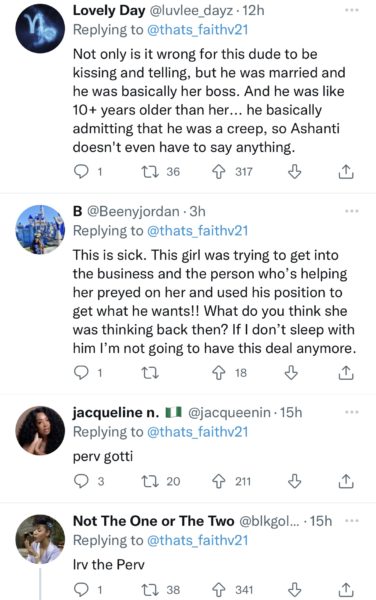Downvote the 'Irv the Perv' tweet
376x600 pixels.
[294, 589]
